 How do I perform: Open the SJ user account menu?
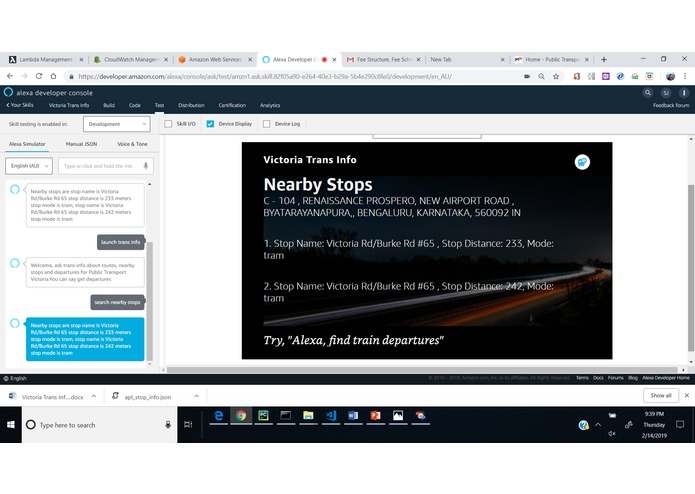(x=666, y=93)
